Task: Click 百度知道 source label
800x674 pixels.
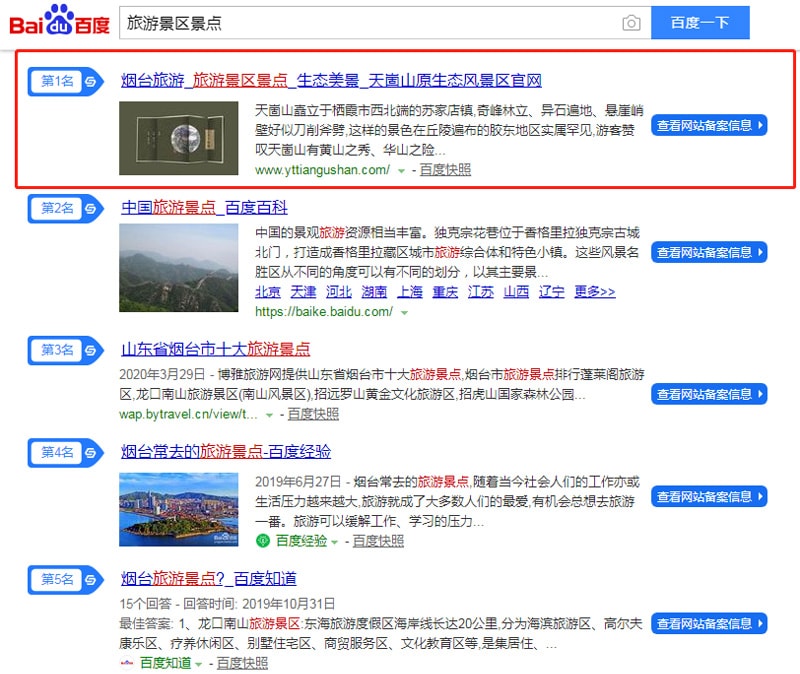Action: pyautogui.click(x=165, y=663)
